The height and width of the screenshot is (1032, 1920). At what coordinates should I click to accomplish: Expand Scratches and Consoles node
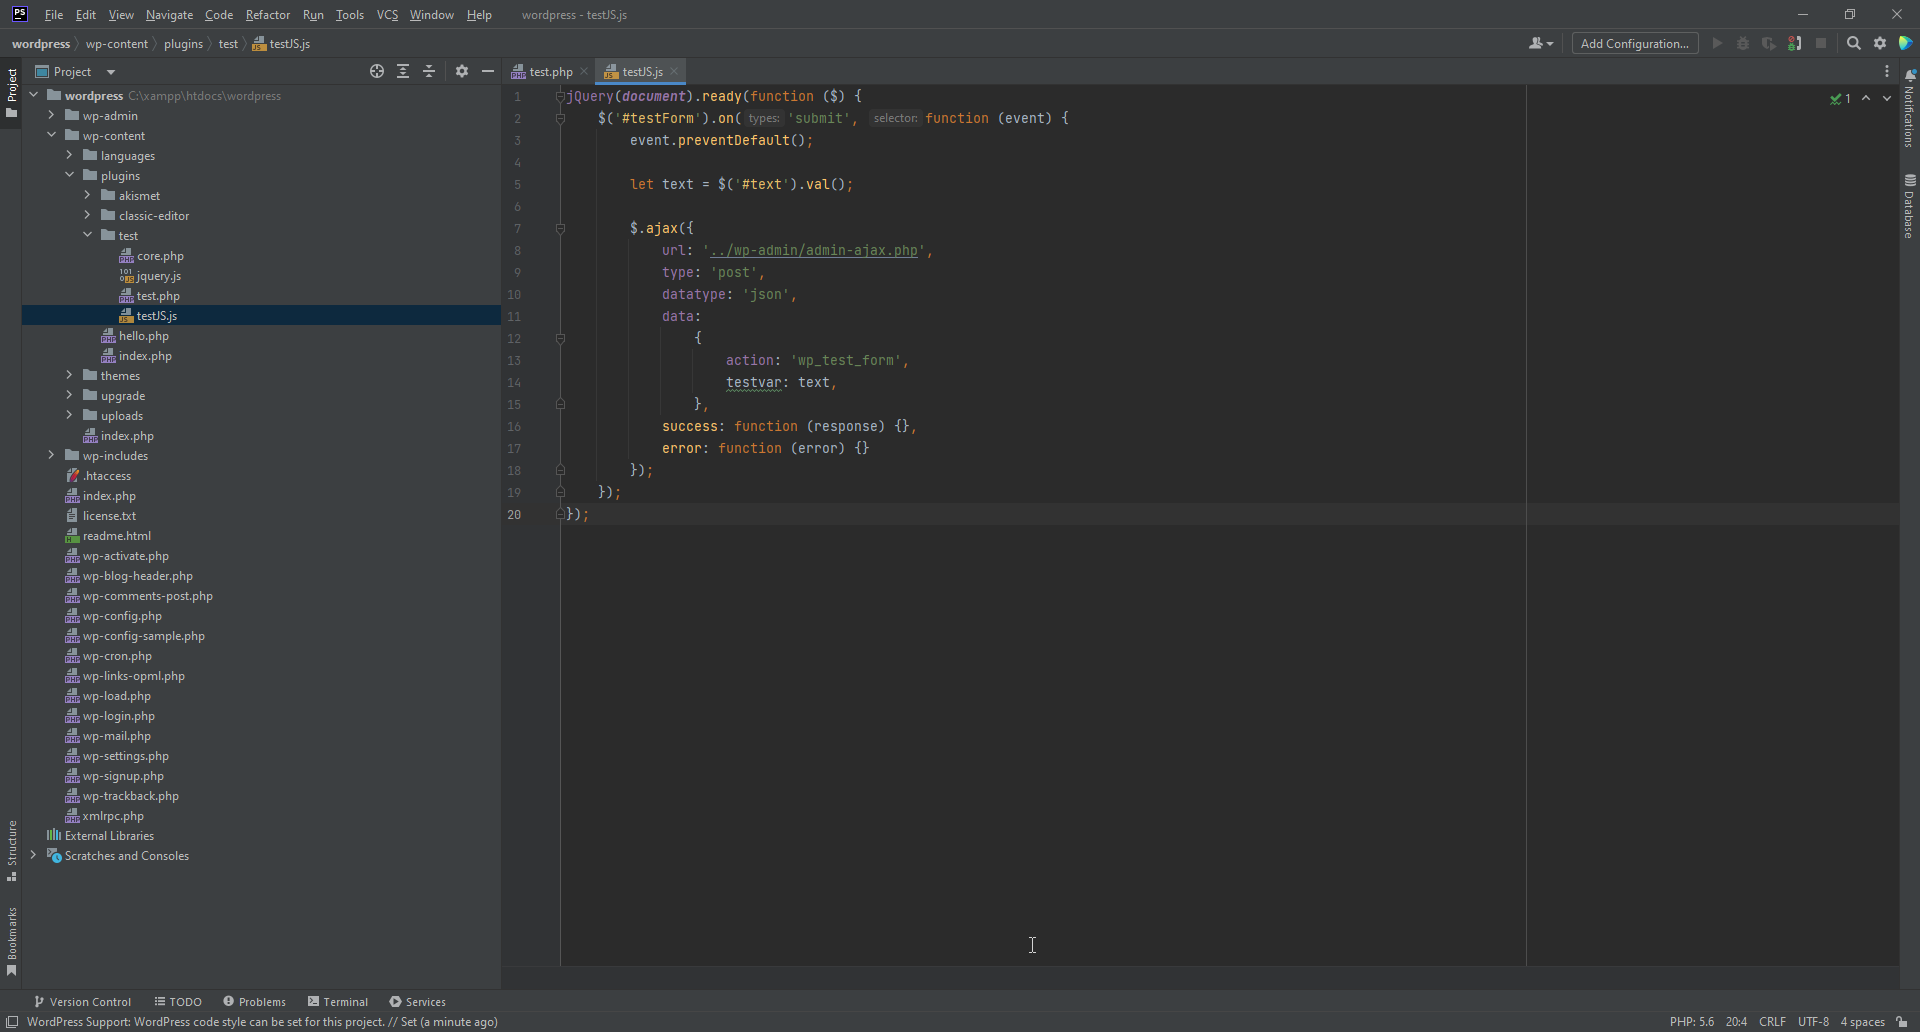point(34,855)
